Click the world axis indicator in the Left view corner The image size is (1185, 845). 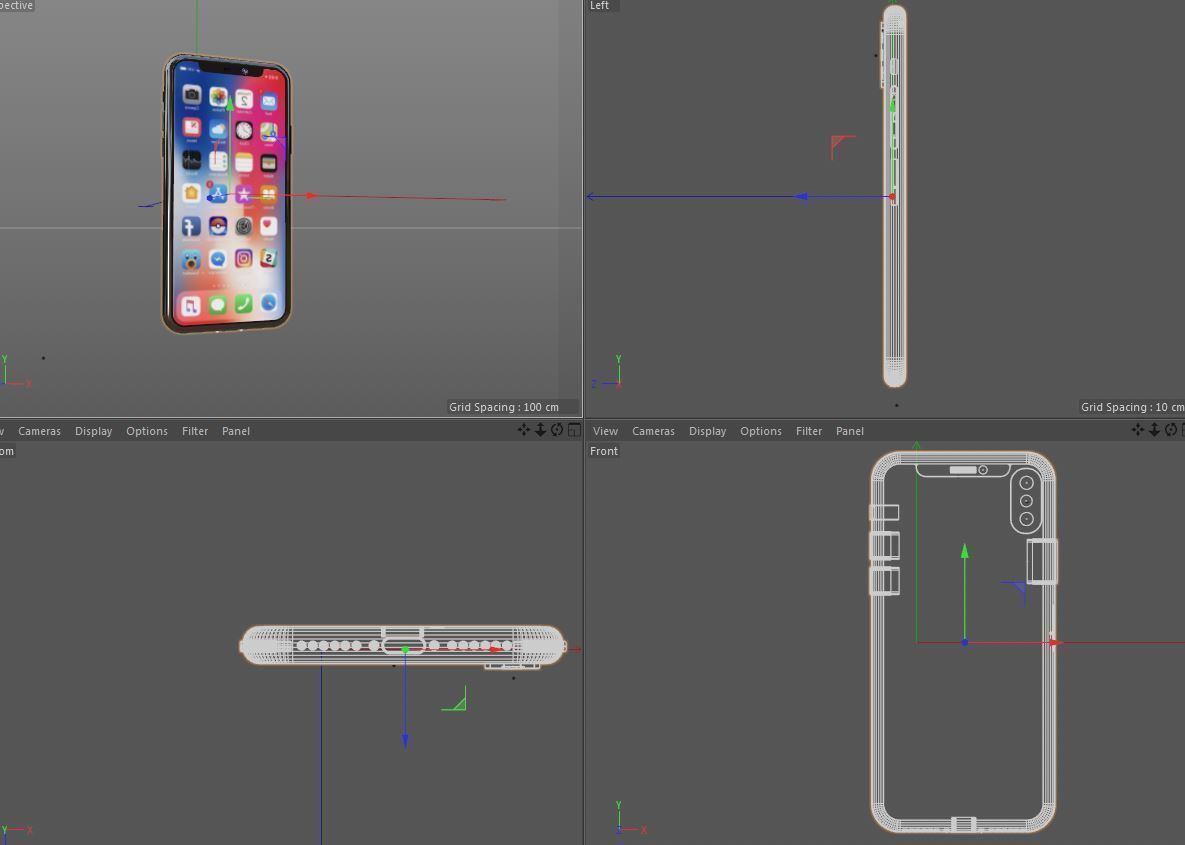point(608,372)
